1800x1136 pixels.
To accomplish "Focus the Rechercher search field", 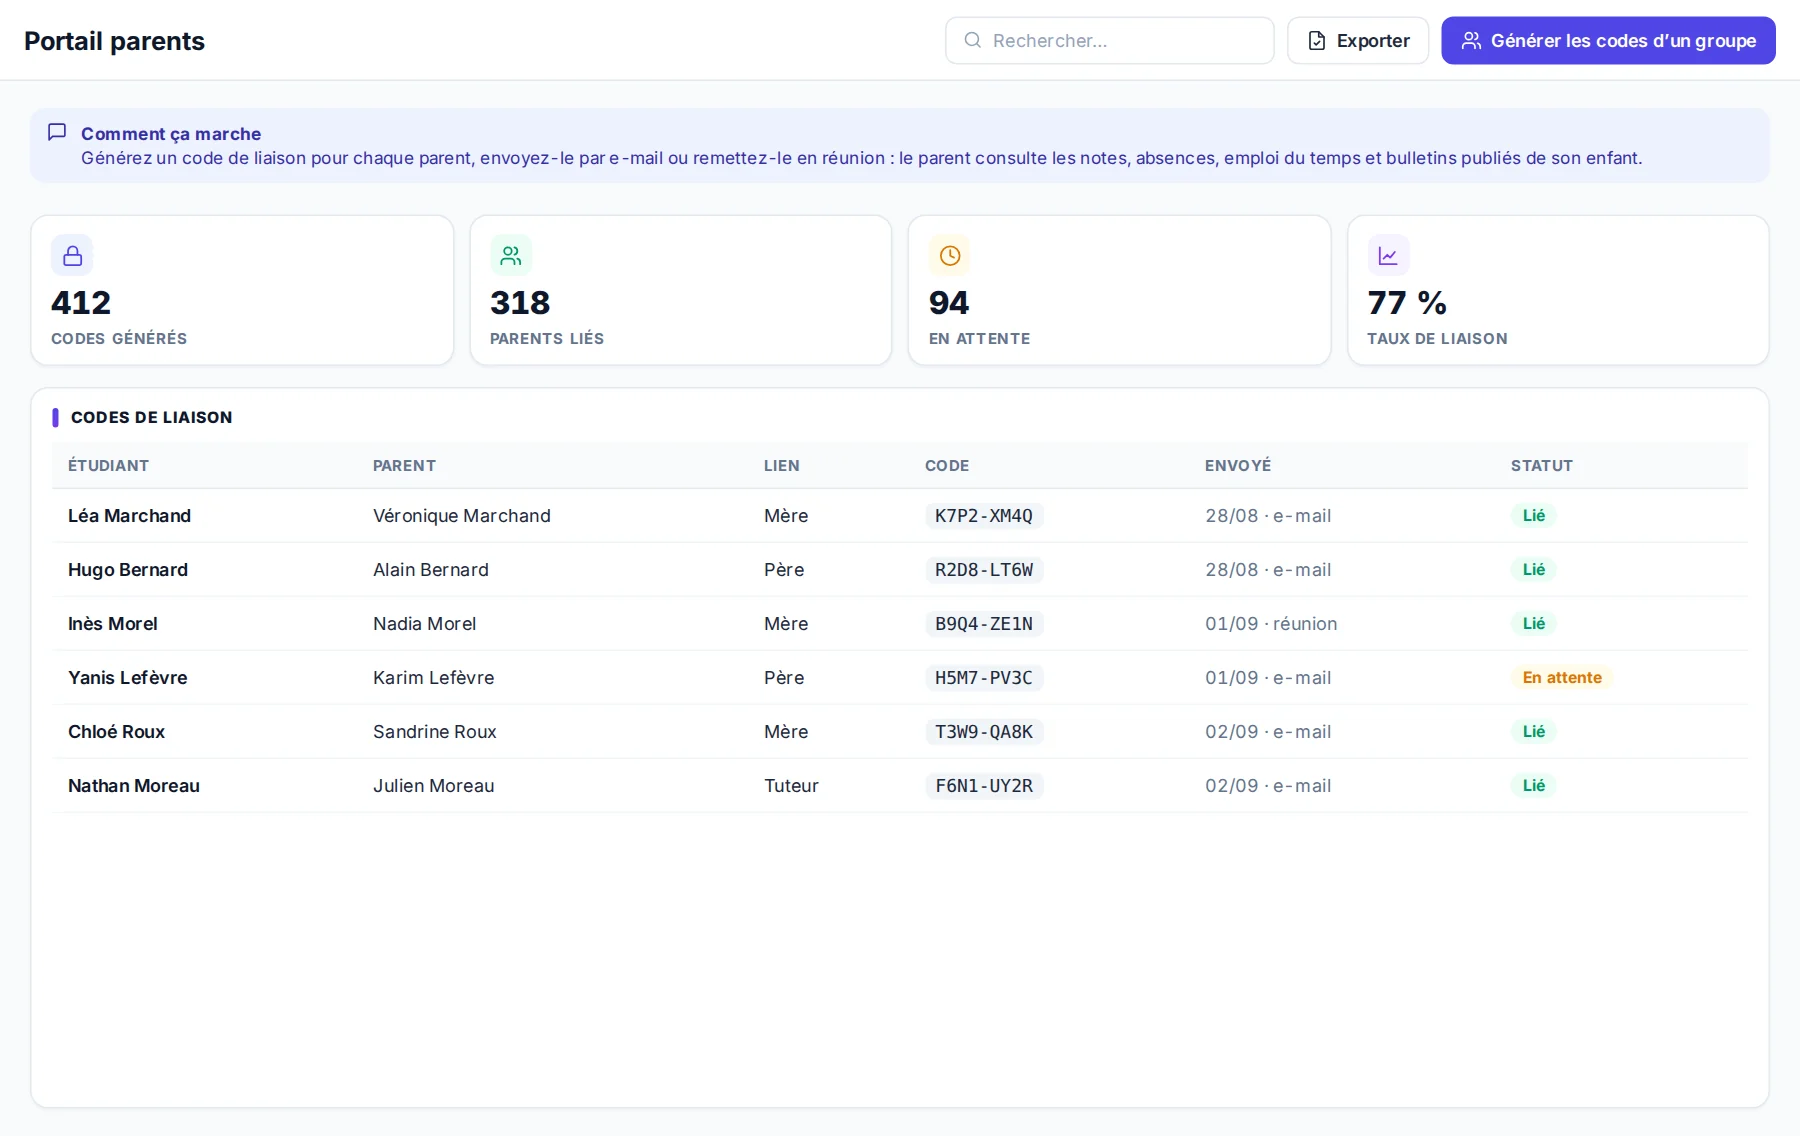I will 1110,40.
